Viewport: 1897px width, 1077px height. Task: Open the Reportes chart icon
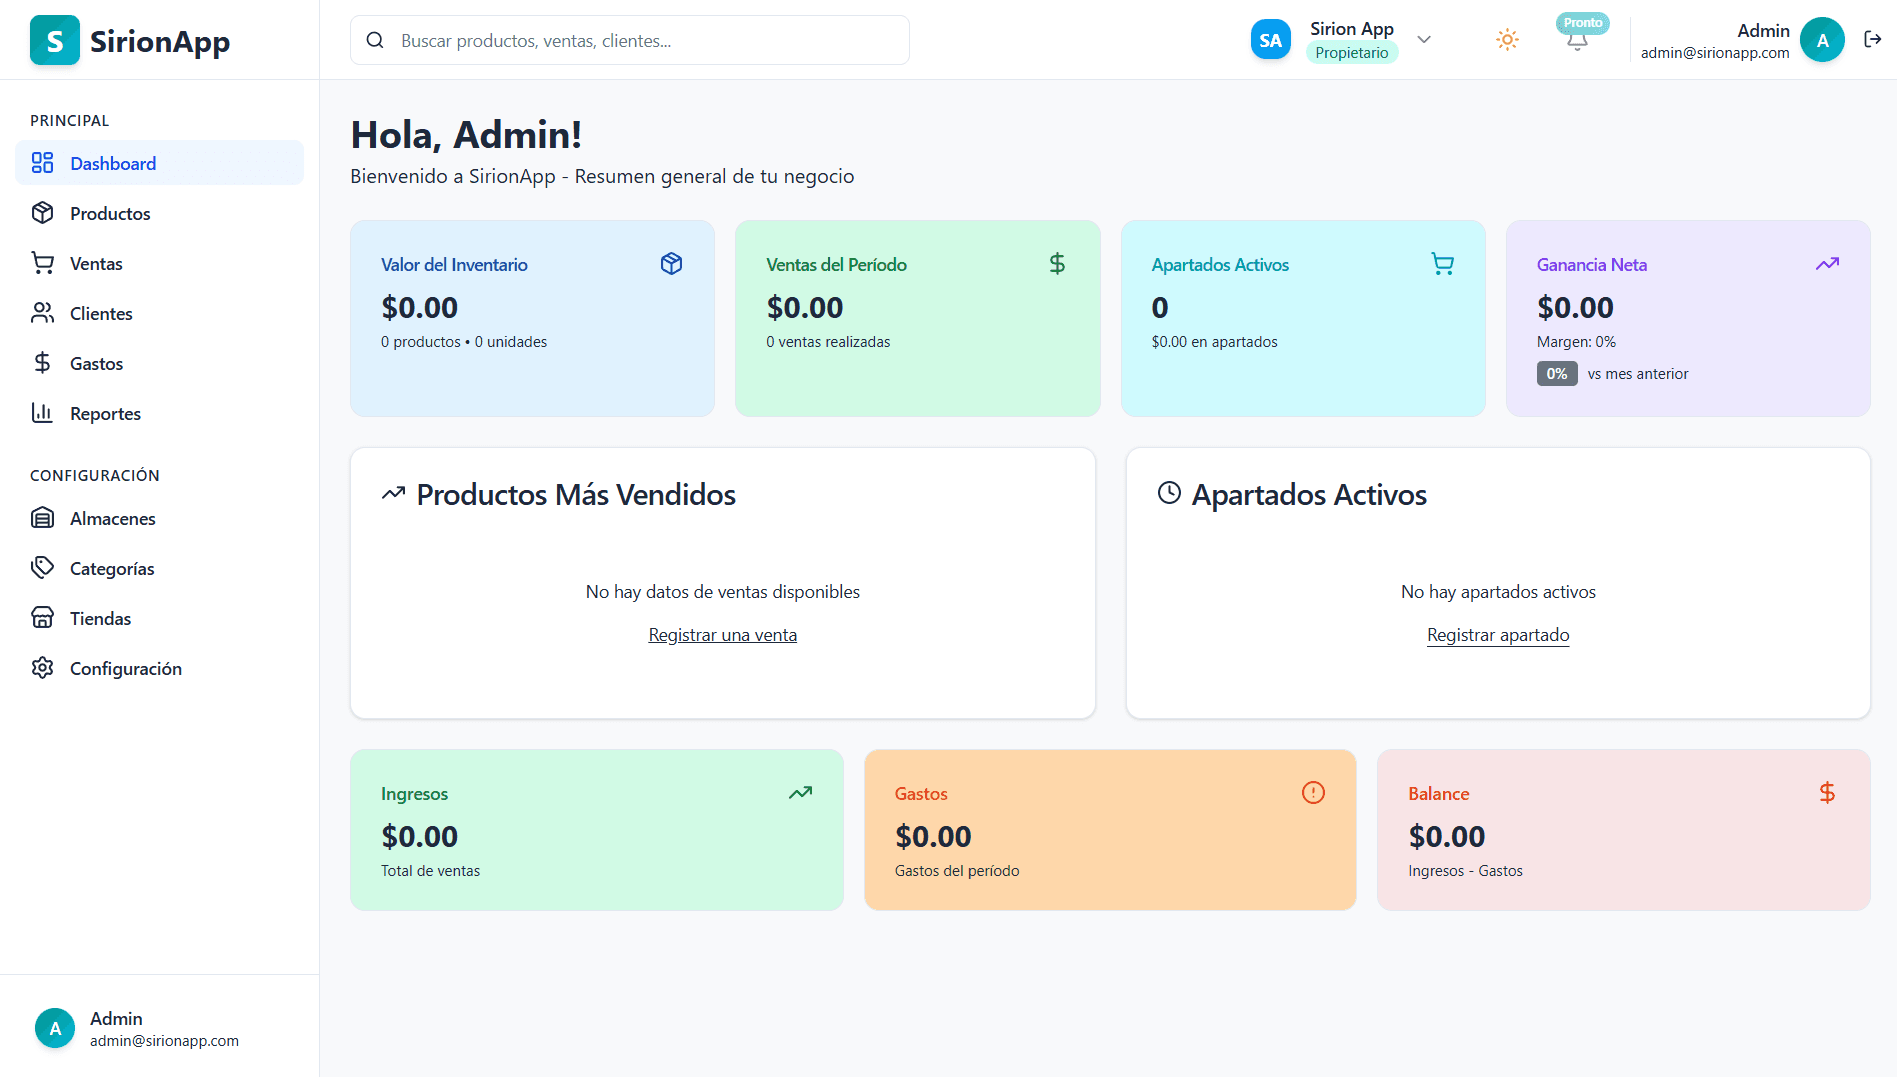point(42,413)
